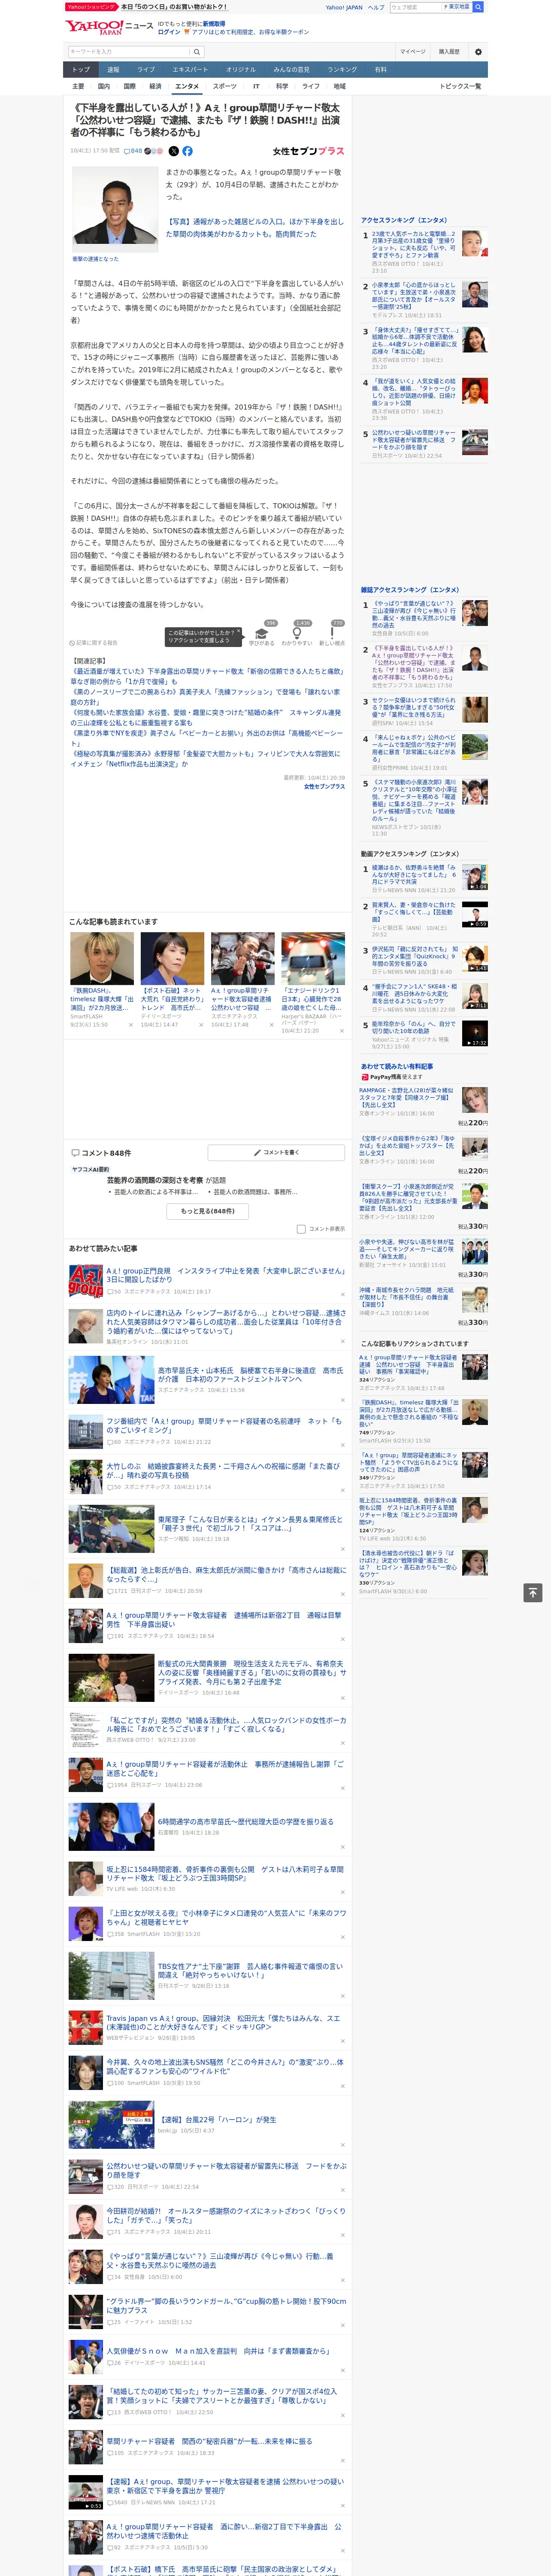Open the 写真 通報があった雑居ビル photo link
Viewport: 551px width, 2576px height.
(x=254, y=228)
